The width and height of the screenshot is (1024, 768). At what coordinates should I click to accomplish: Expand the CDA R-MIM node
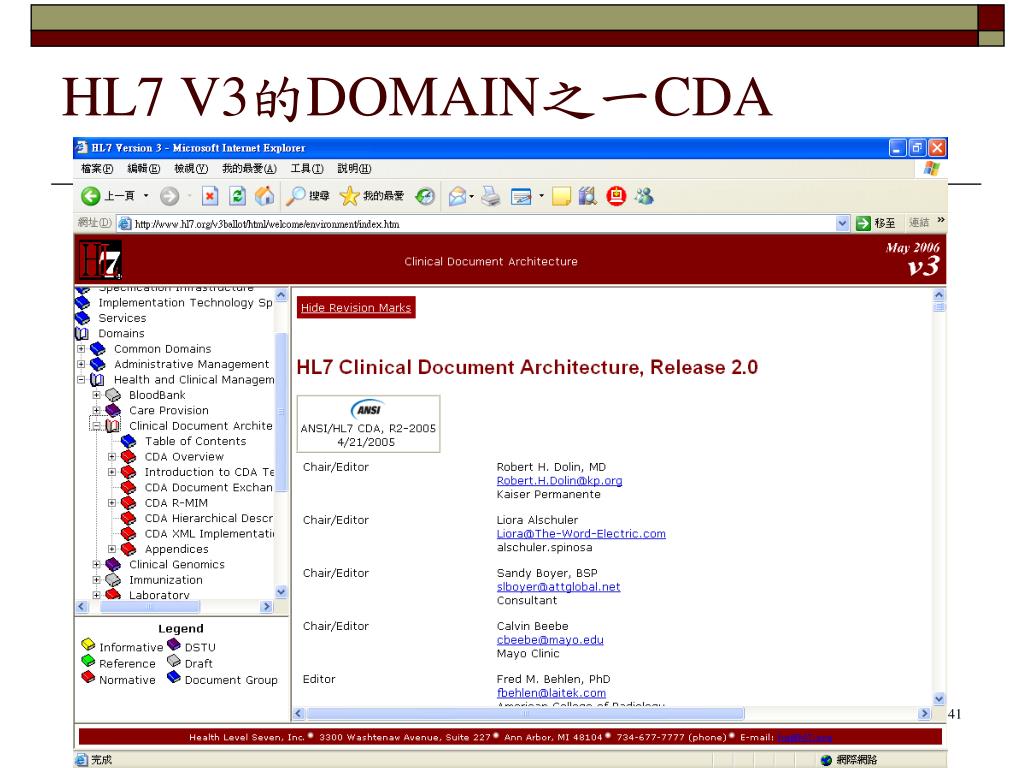point(112,503)
